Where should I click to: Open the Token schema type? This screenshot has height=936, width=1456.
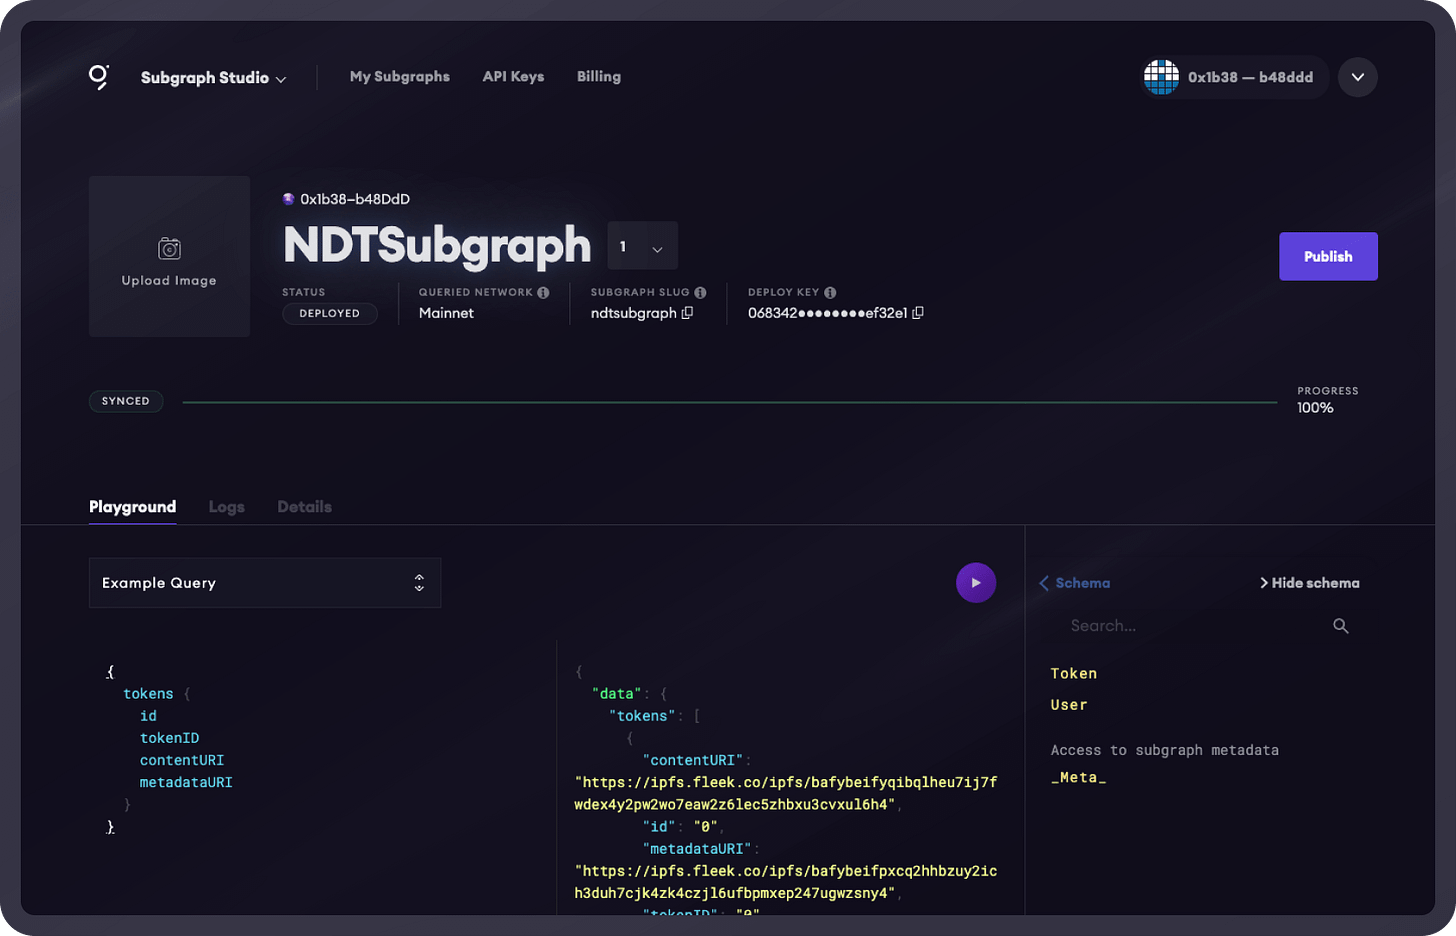[1074, 674]
